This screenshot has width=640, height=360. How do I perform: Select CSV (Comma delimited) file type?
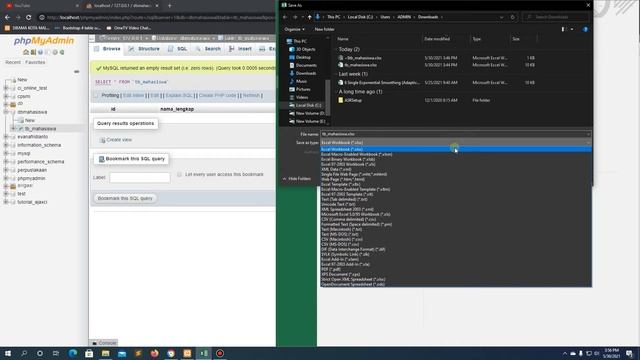(x=456, y=219)
